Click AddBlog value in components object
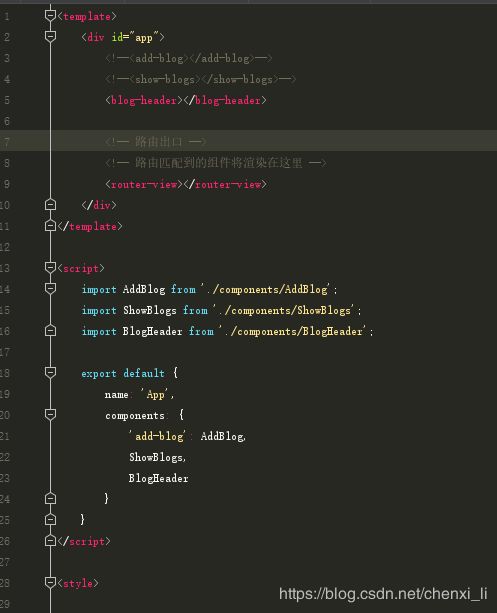The height and width of the screenshot is (613, 497). [x=222, y=436]
